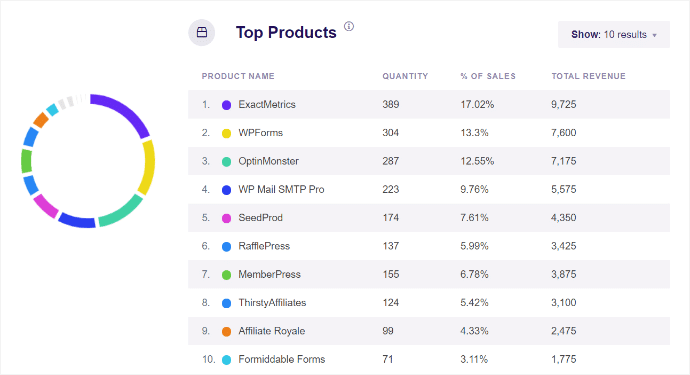Click the 3,100 total revenue value

pyautogui.click(x=564, y=303)
